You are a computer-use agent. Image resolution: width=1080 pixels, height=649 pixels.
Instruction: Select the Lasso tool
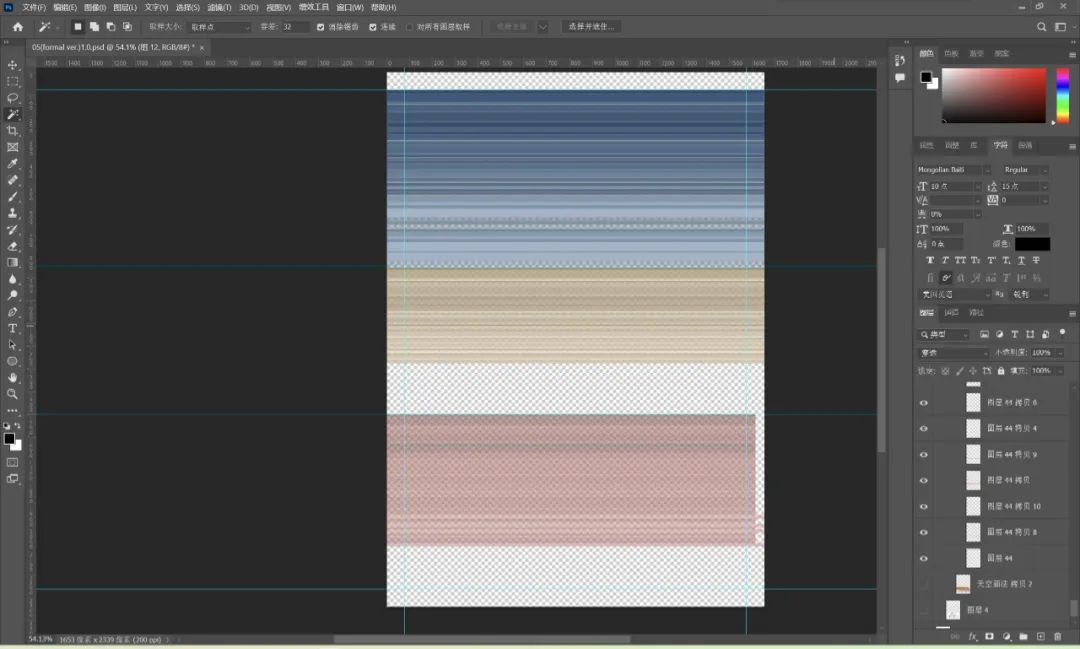[12, 98]
